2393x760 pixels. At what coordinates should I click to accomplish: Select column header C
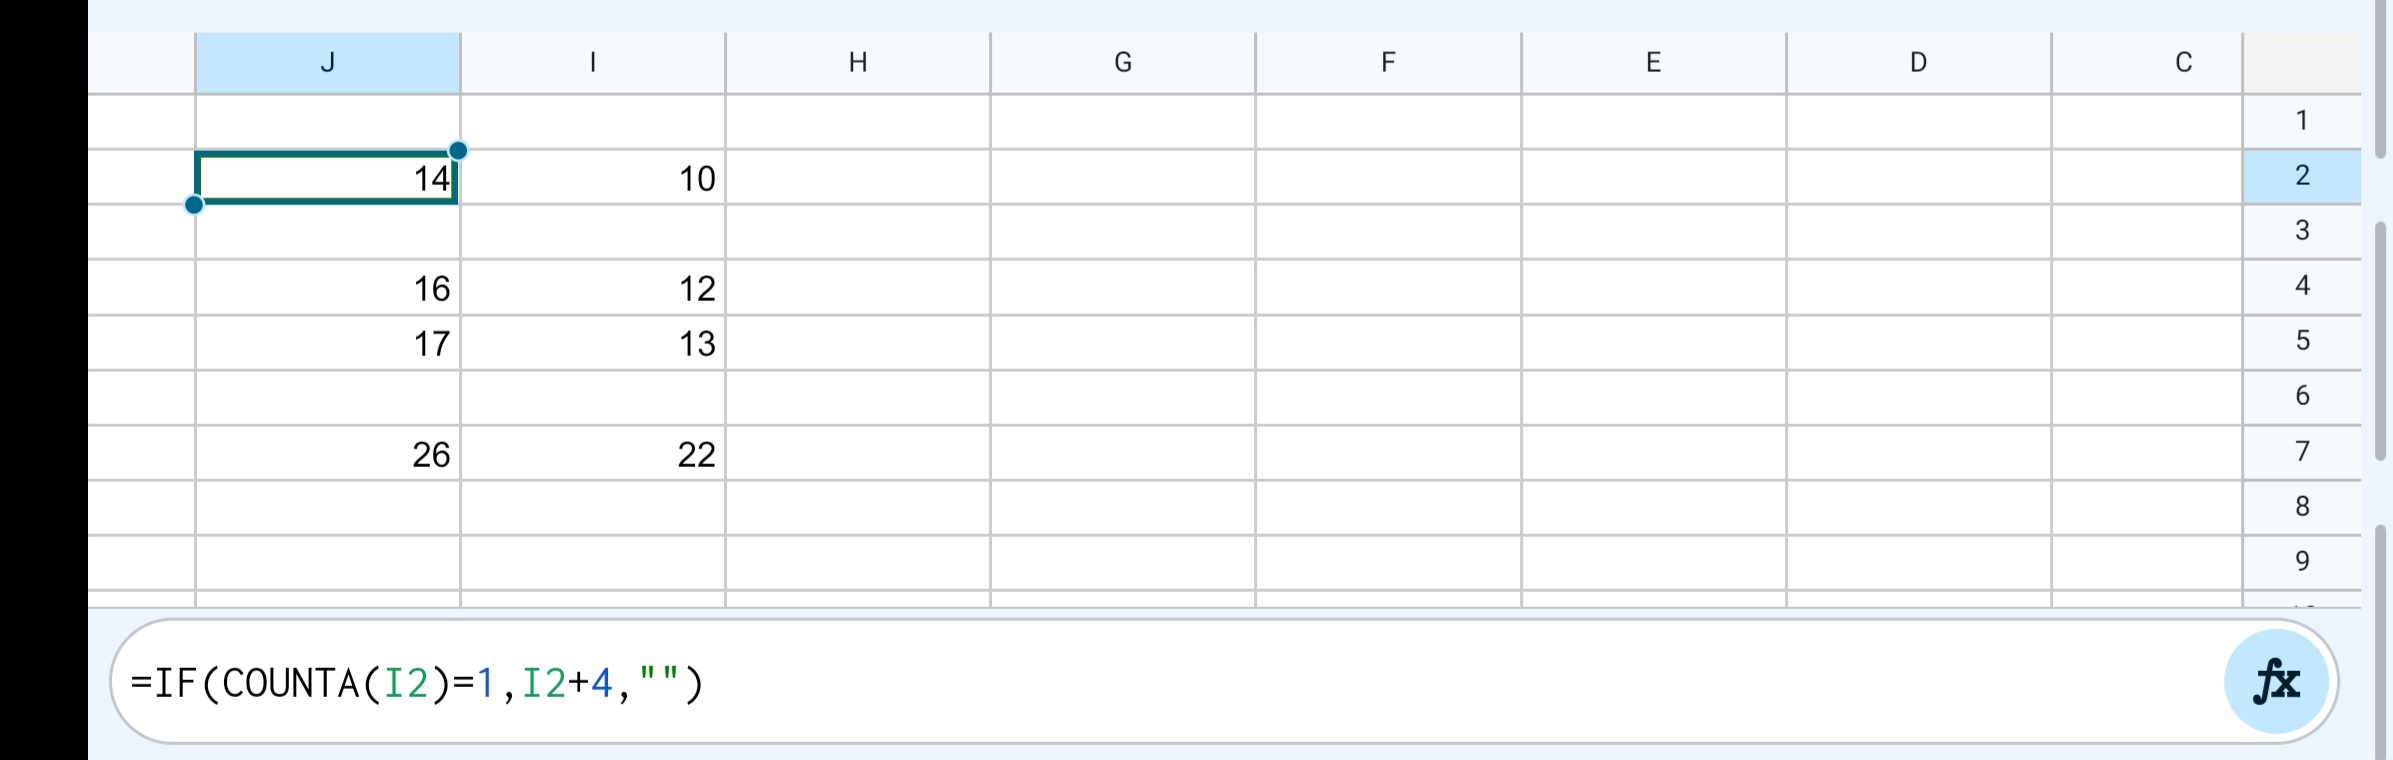click(x=2181, y=62)
